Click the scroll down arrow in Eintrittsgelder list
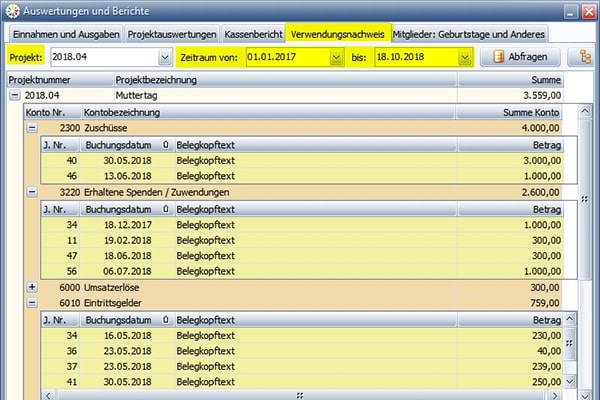The height and width of the screenshot is (400, 600). 571,382
